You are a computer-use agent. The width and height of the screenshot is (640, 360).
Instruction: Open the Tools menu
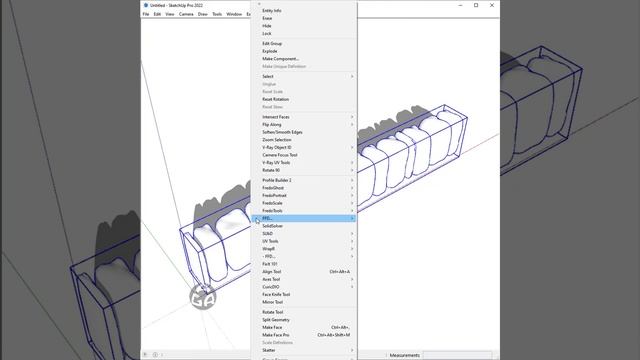coord(217,14)
